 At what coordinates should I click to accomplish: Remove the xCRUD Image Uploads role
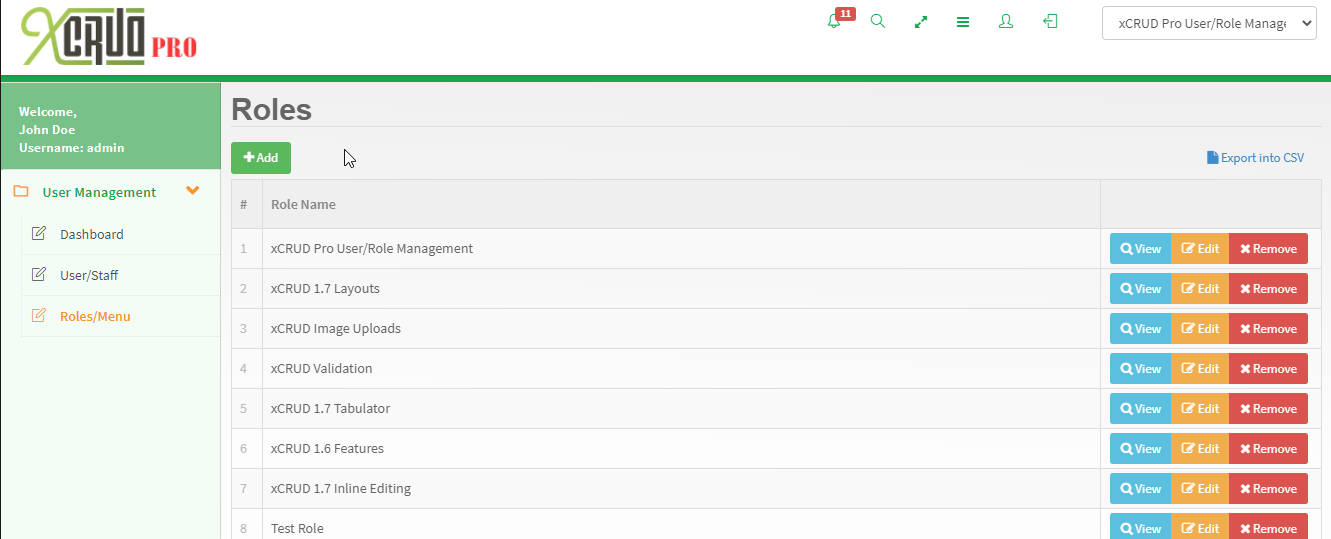click(1268, 329)
